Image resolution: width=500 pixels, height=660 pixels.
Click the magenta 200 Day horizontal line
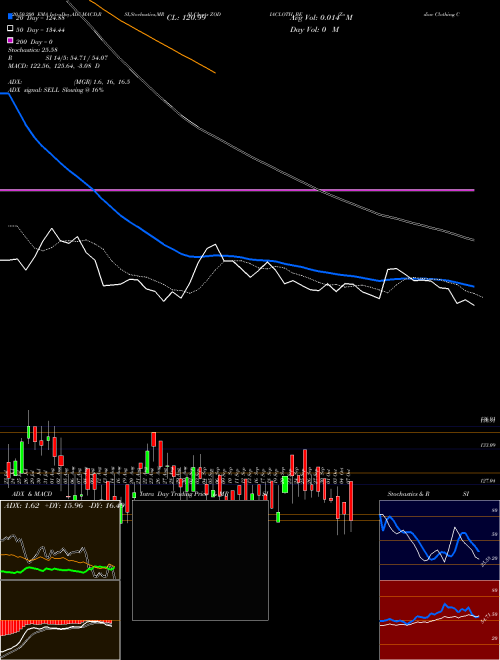click(x=237, y=190)
